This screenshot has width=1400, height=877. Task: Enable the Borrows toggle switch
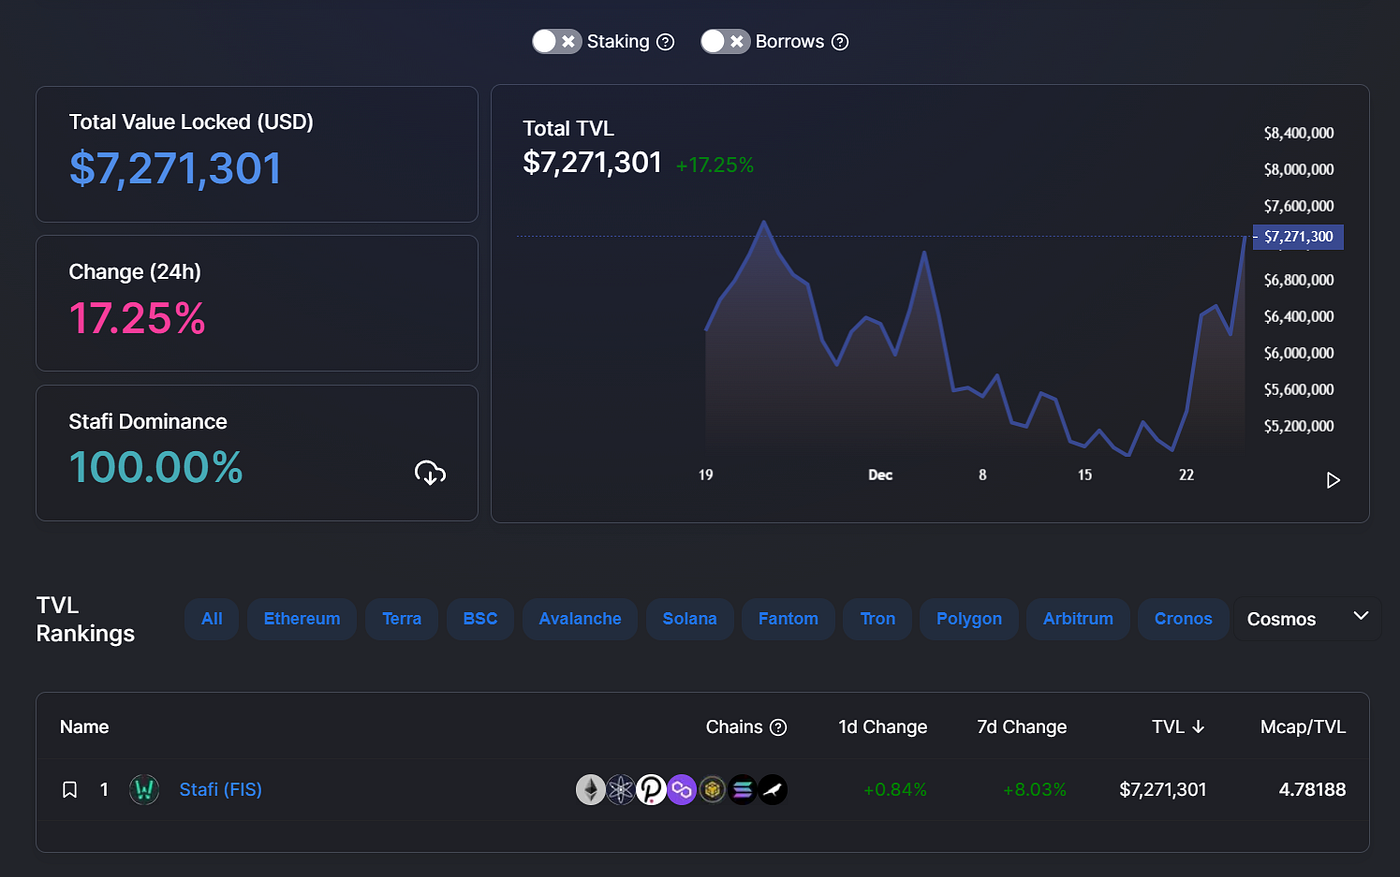click(725, 41)
